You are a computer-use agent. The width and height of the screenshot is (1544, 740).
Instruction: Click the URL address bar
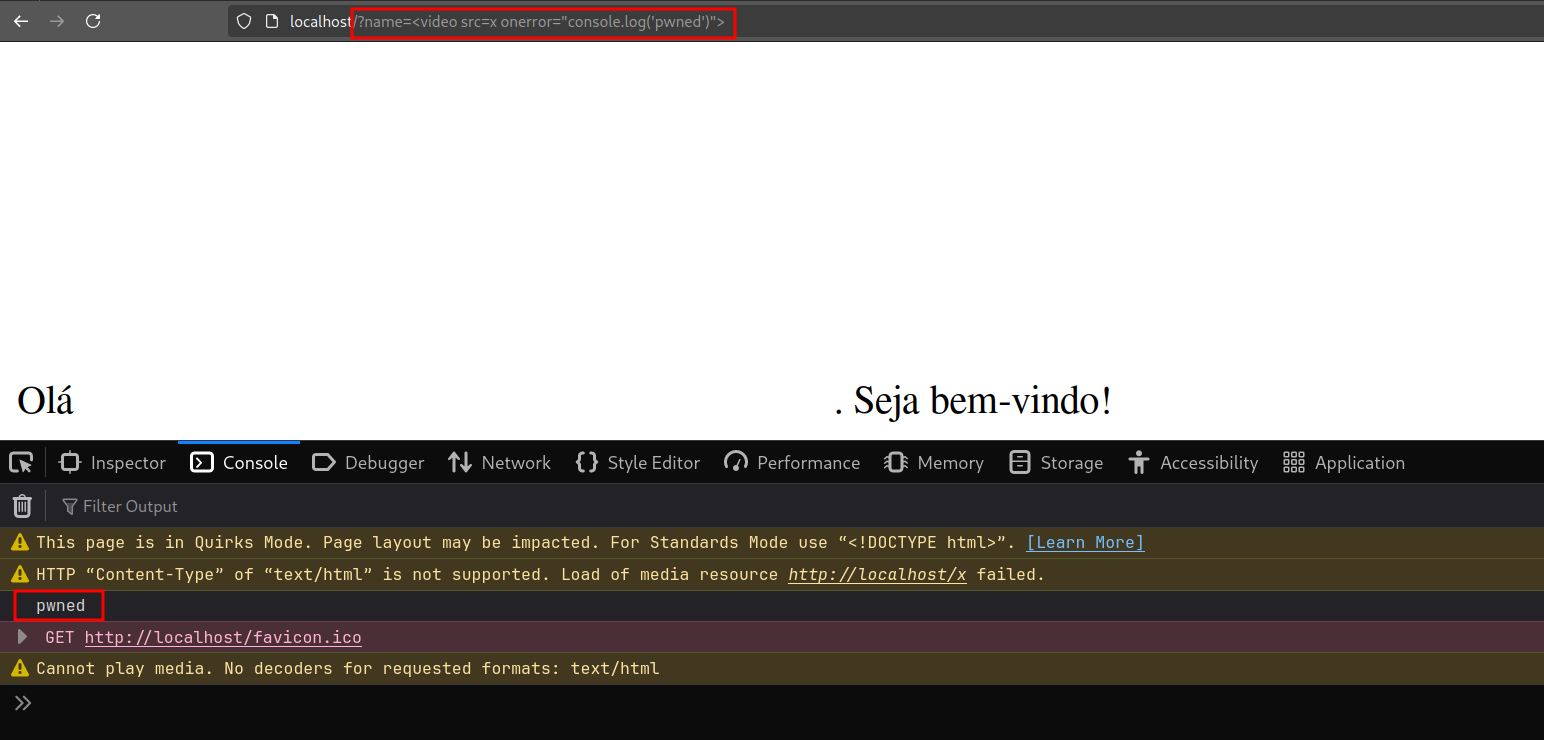[545, 21]
